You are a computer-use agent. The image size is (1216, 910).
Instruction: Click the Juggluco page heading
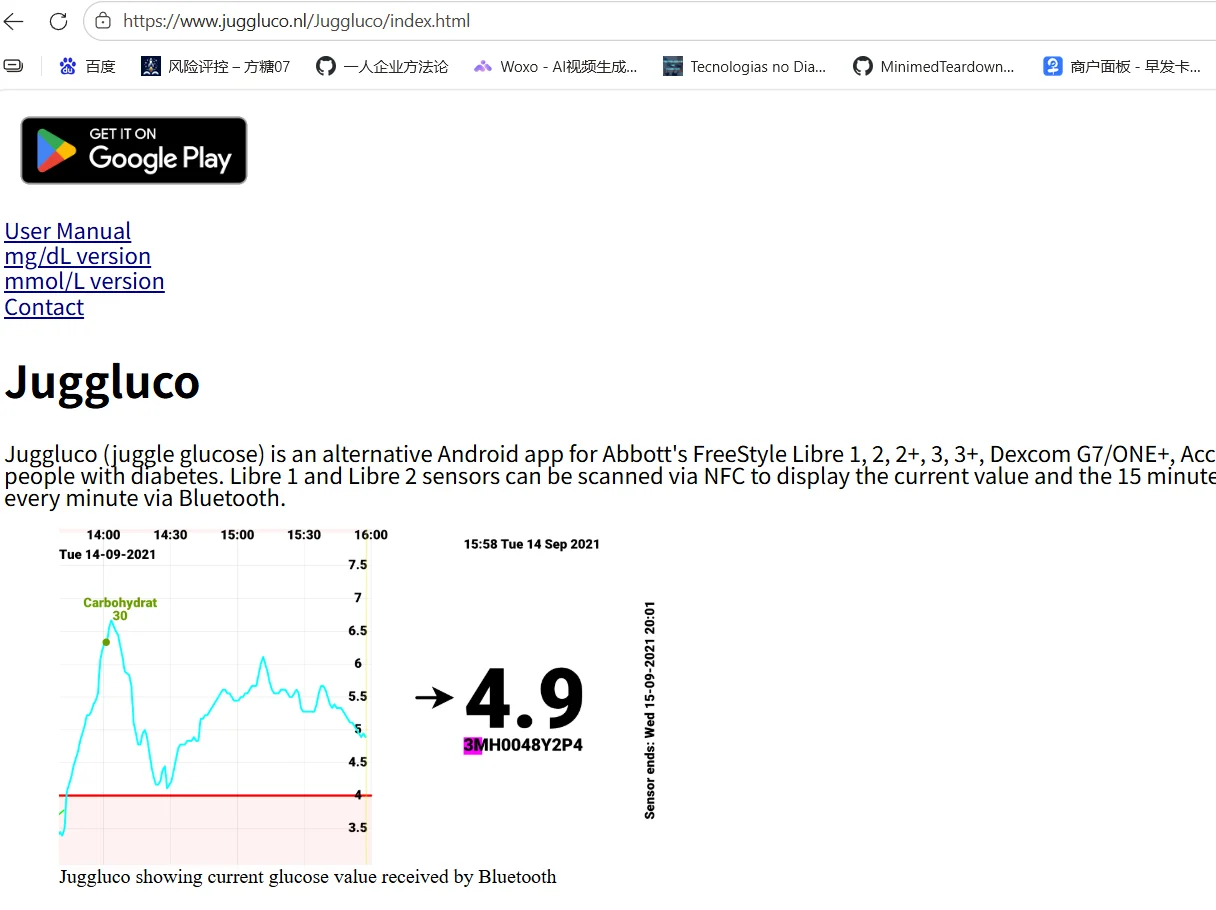coord(102,381)
